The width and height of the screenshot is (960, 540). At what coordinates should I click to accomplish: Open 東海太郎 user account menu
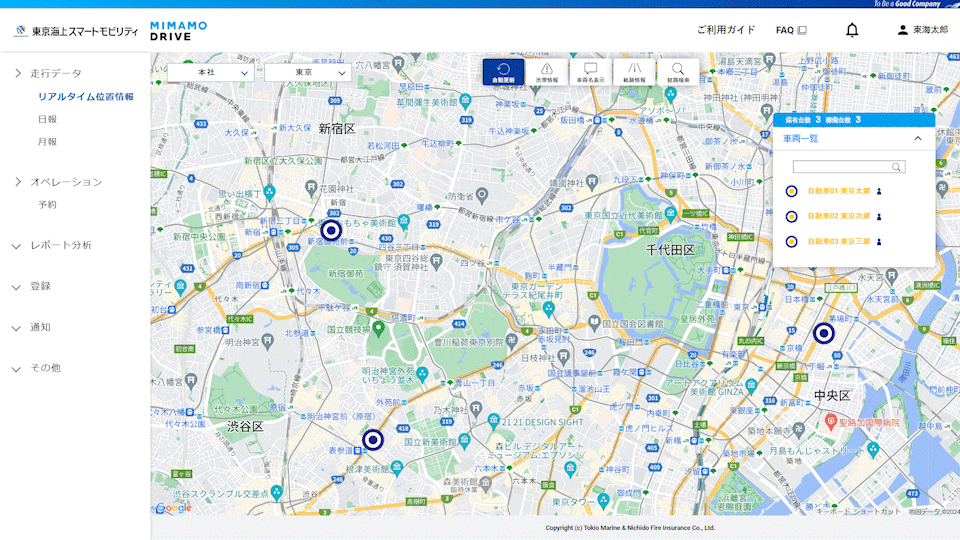click(923, 29)
